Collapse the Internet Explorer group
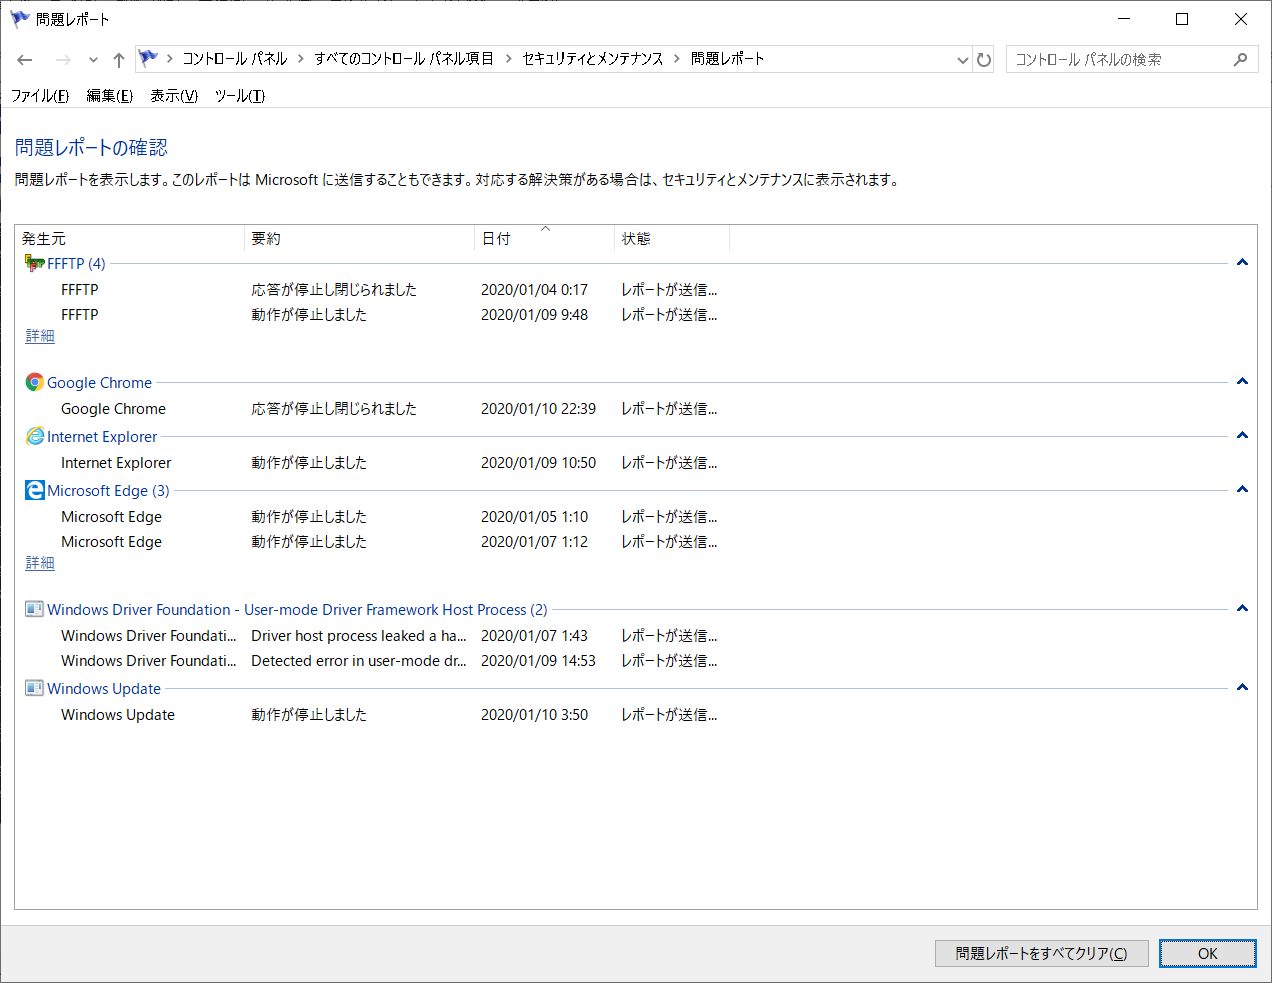 tap(1242, 436)
